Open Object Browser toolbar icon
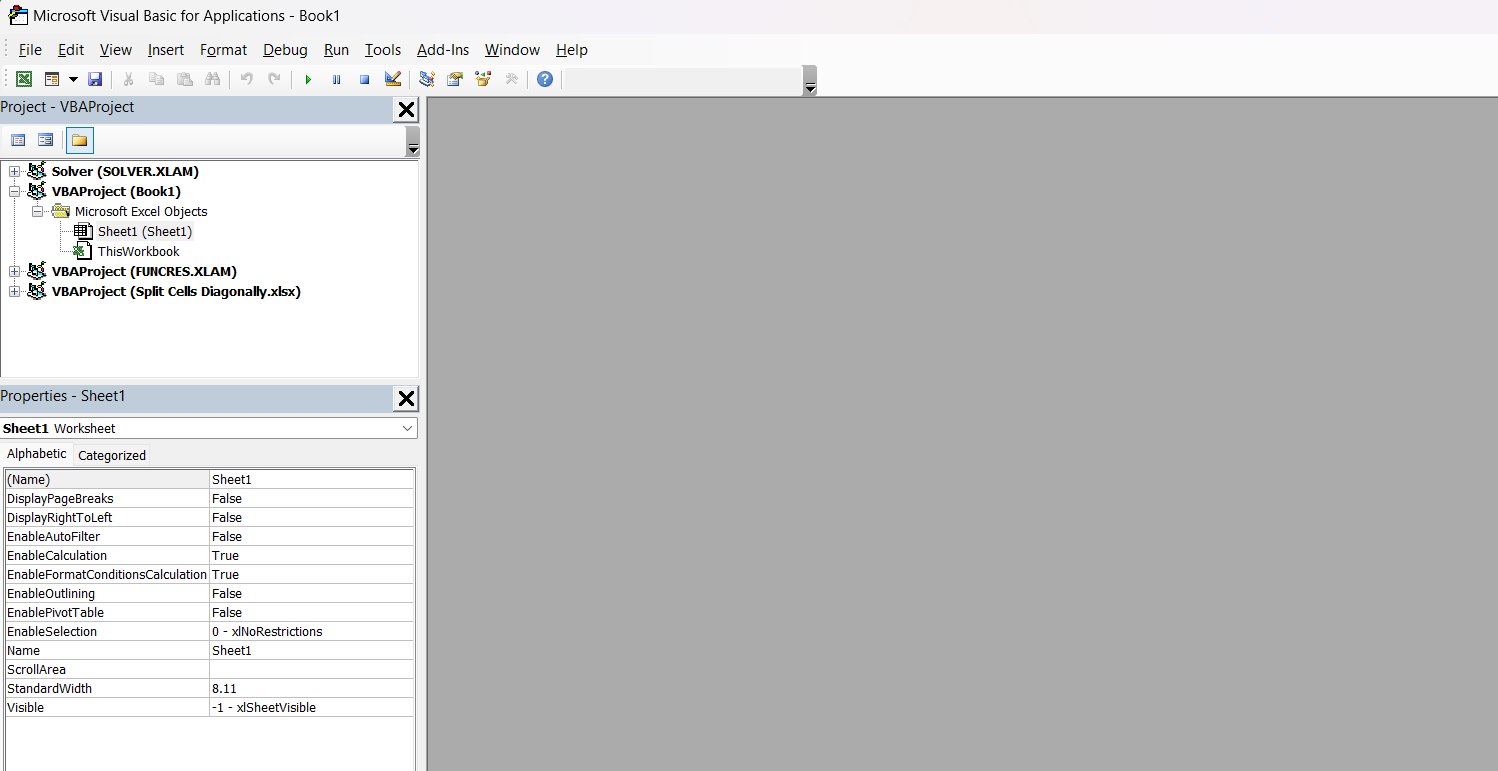 (x=483, y=79)
